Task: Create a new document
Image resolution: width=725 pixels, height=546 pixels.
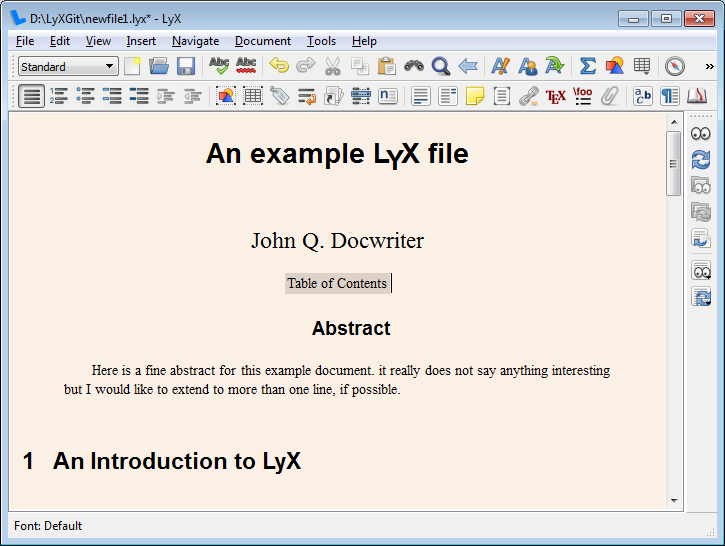Action: (x=132, y=66)
